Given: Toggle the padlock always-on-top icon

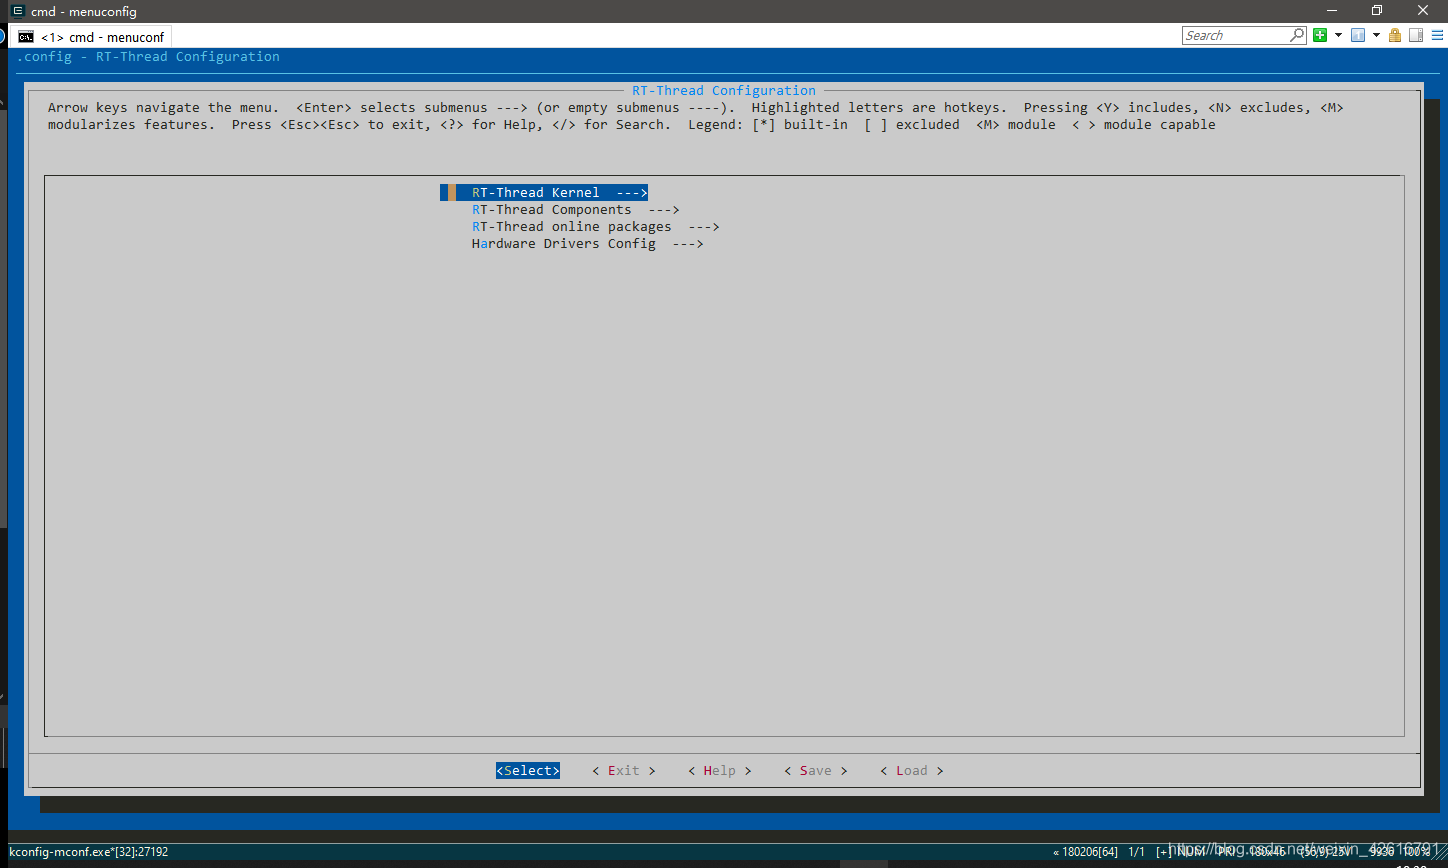Looking at the screenshot, I should pos(1395,35).
